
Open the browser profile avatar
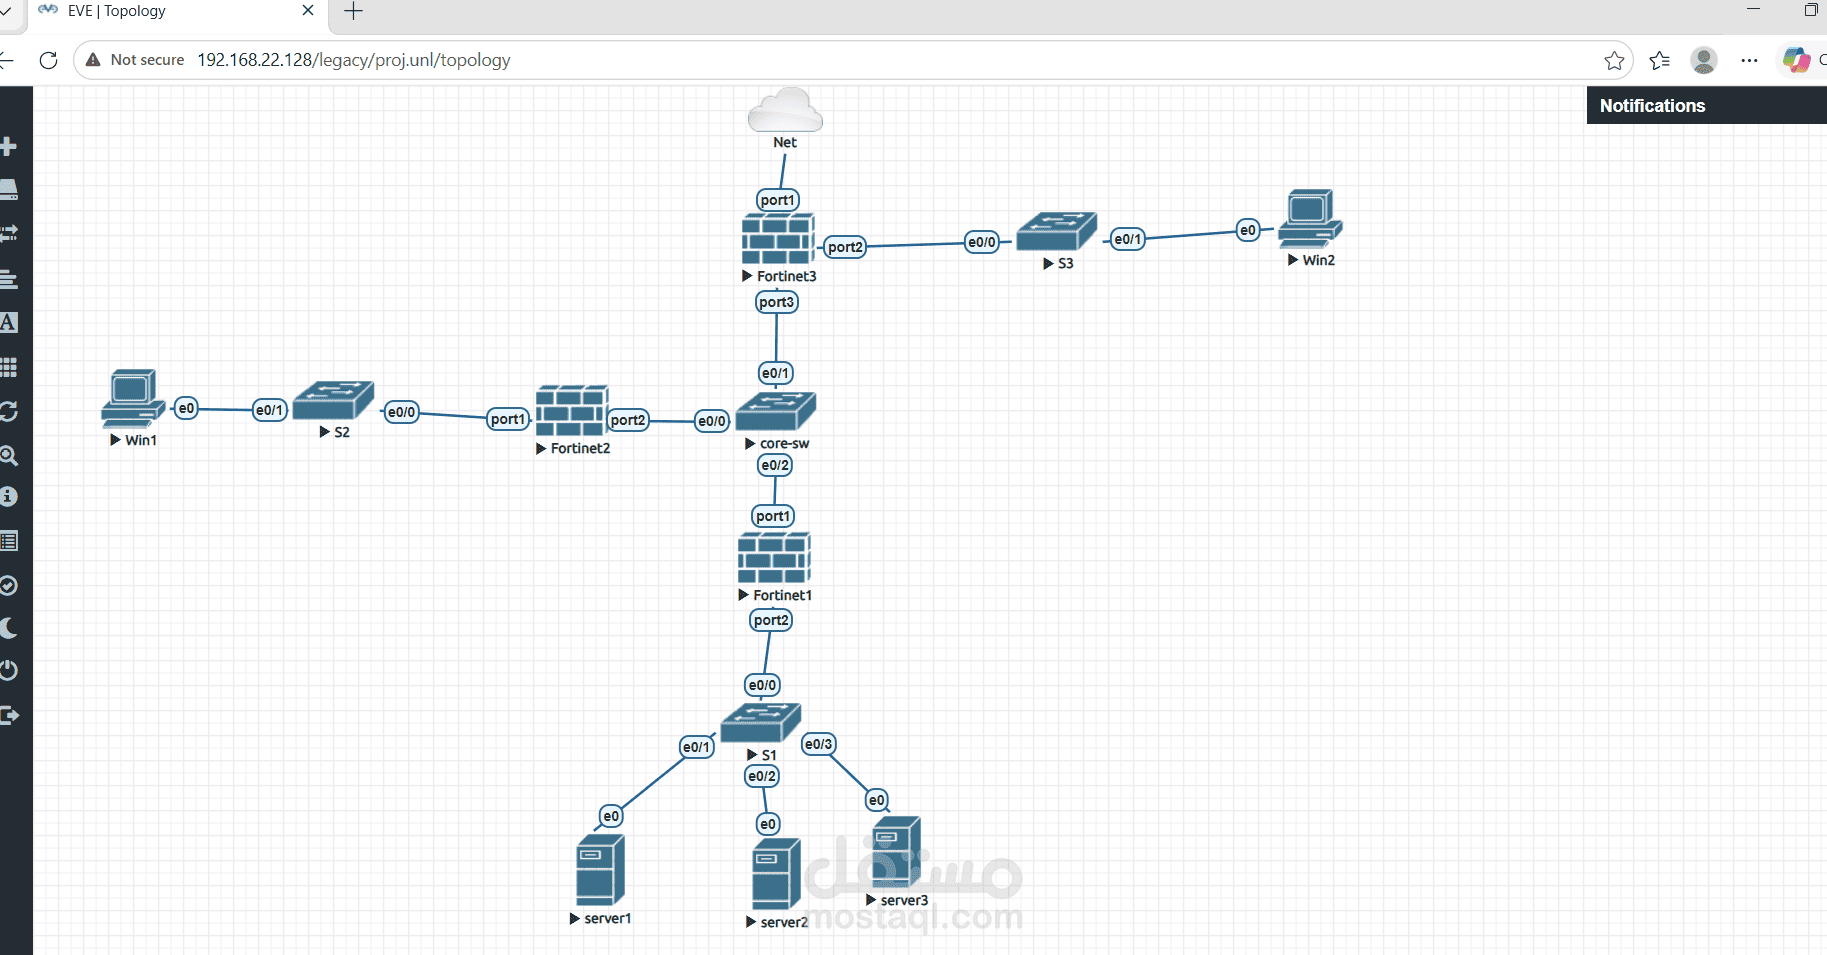(1704, 61)
